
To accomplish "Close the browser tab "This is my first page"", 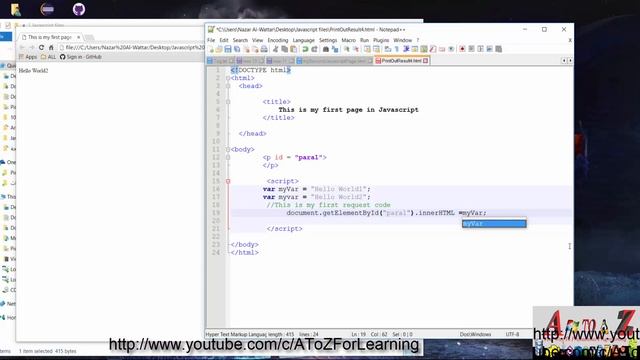I will point(78,37).
